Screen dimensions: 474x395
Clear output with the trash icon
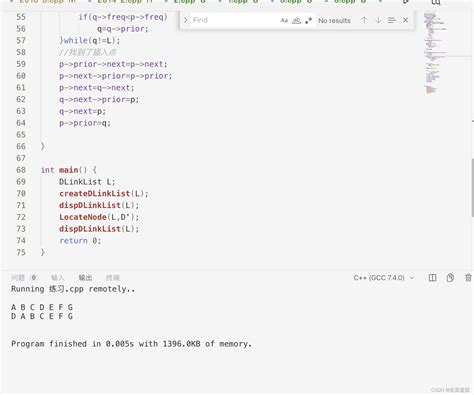point(468,278)
